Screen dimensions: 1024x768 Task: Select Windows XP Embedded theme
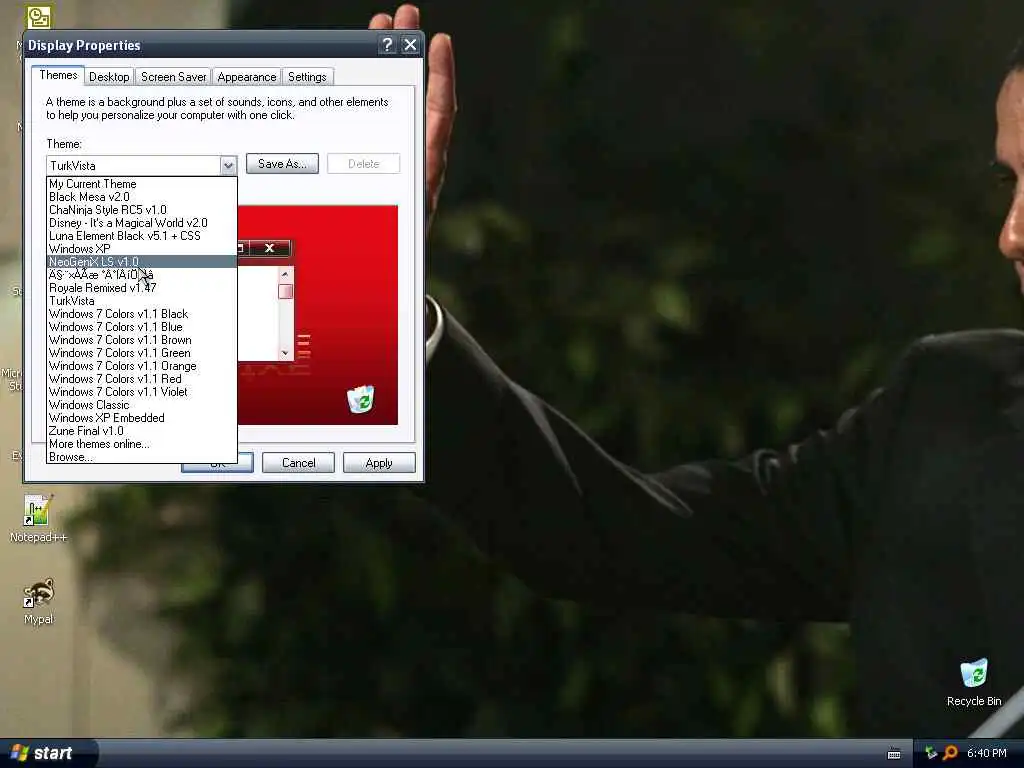pos(142,418)
